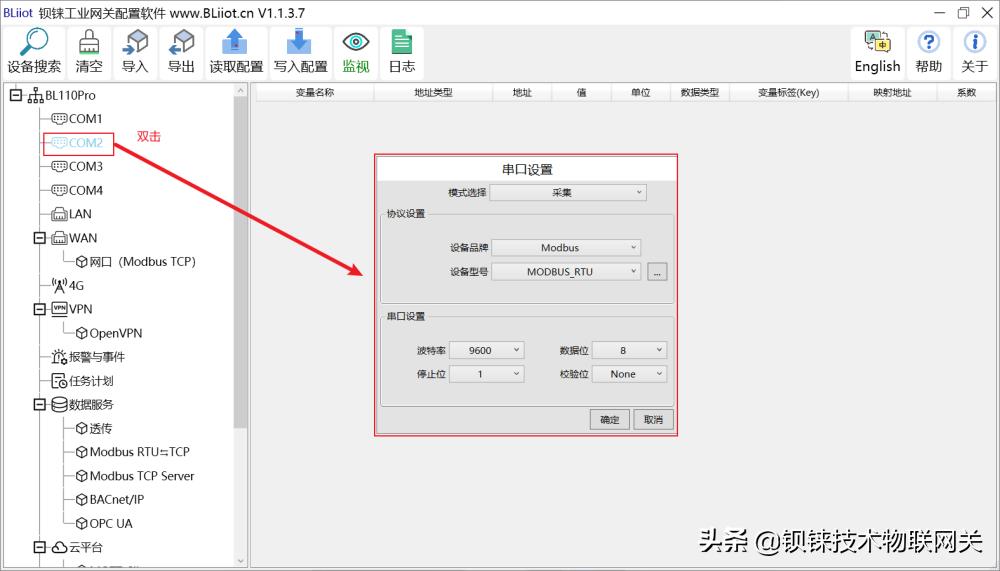Select the COM3 serial port icon
This screenshot has height=571, width=1000.
pyautogui.click(x=59, y=167)
